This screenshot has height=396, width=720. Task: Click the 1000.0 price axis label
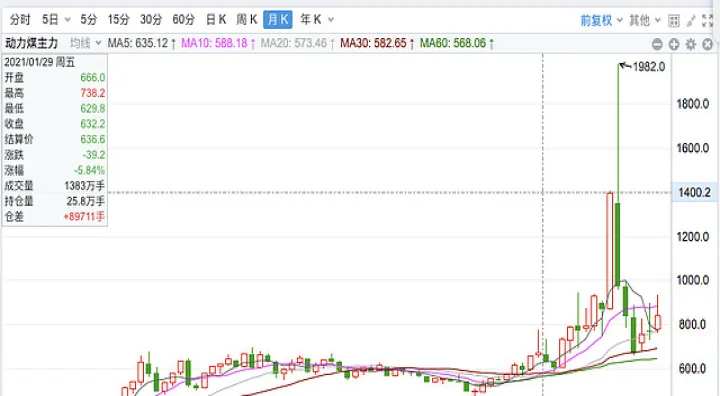pyautogui.click(x=693, y=280)
